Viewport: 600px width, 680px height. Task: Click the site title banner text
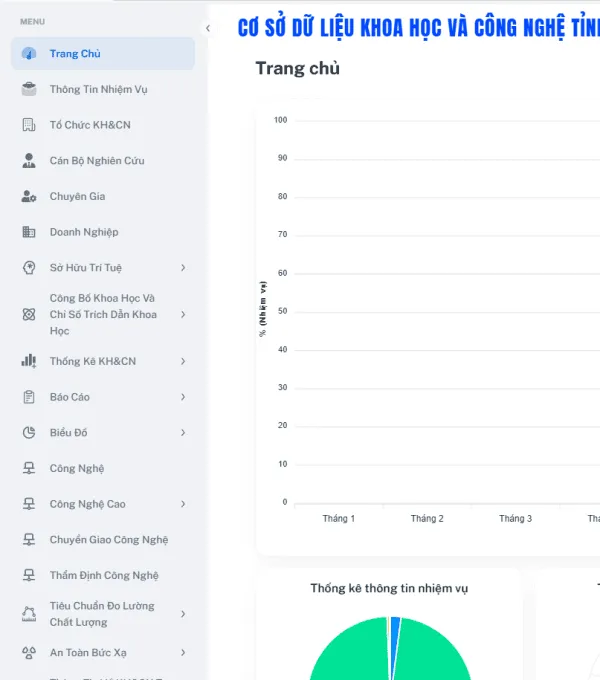pos(419,28)
